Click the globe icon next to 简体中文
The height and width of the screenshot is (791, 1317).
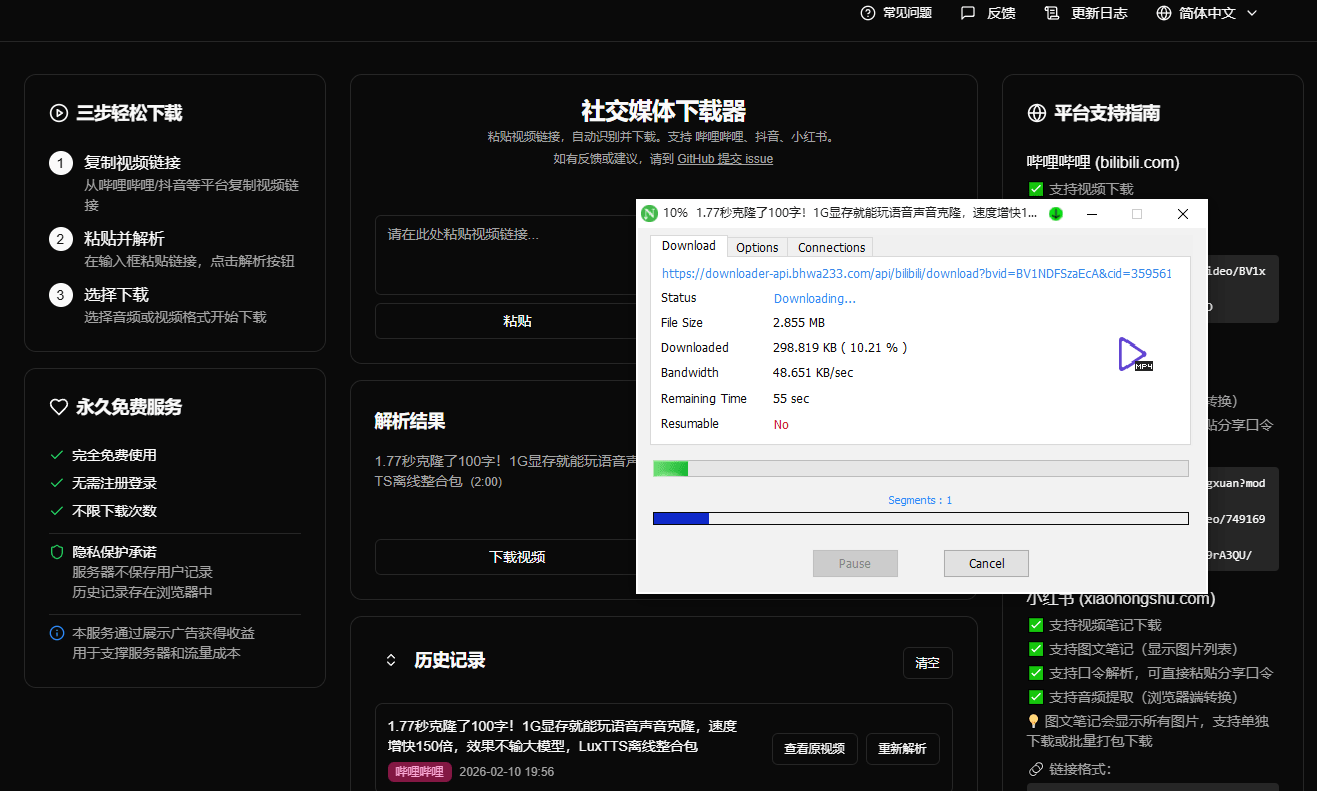1162,12
